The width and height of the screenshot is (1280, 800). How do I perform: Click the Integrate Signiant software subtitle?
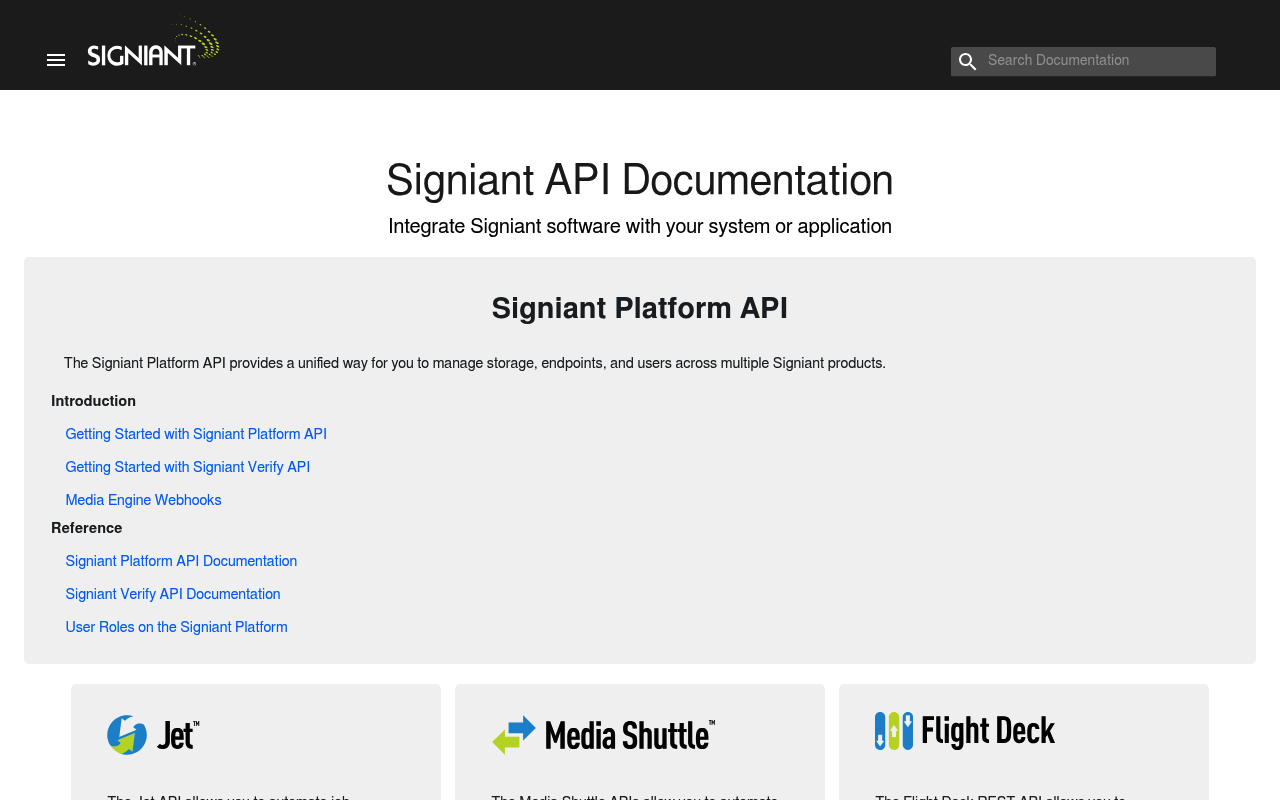pos(640,227)
